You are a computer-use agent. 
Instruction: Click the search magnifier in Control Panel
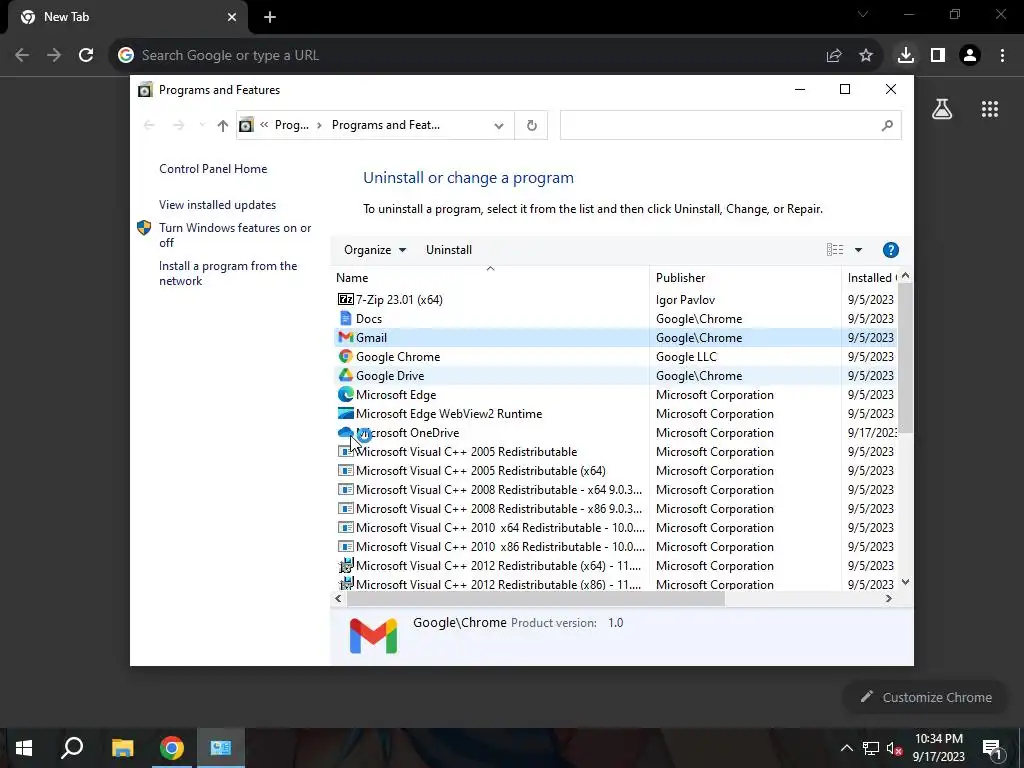(x=886, y=125)
